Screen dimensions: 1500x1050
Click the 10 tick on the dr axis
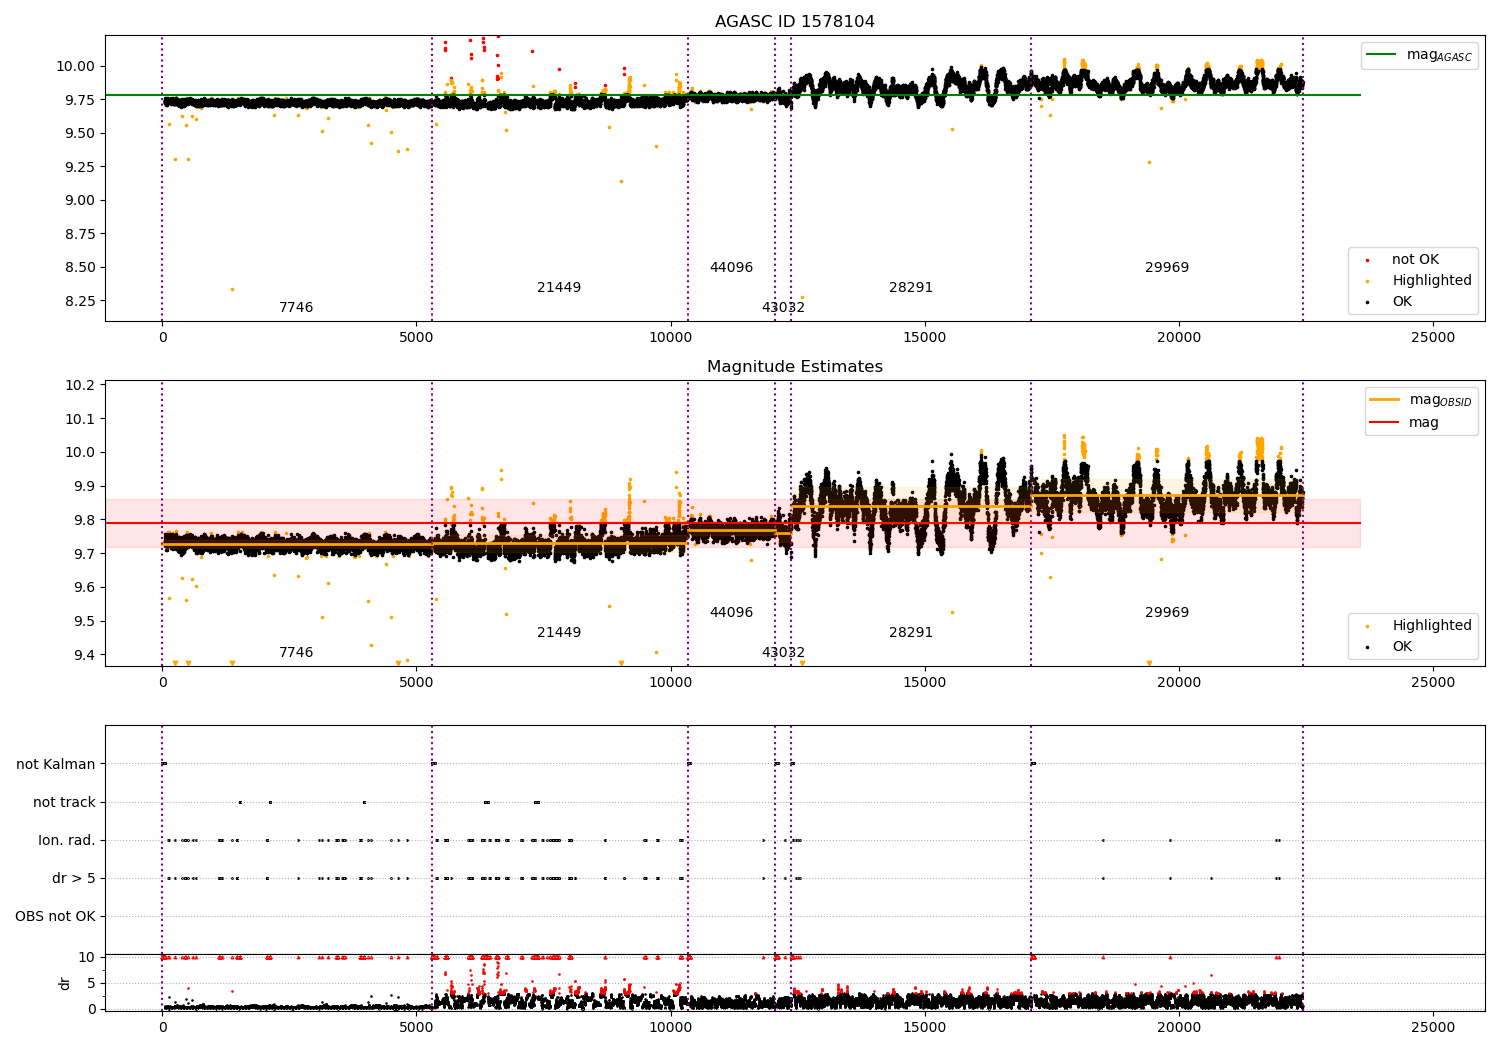pyautogui.click(x=87, y=958)
